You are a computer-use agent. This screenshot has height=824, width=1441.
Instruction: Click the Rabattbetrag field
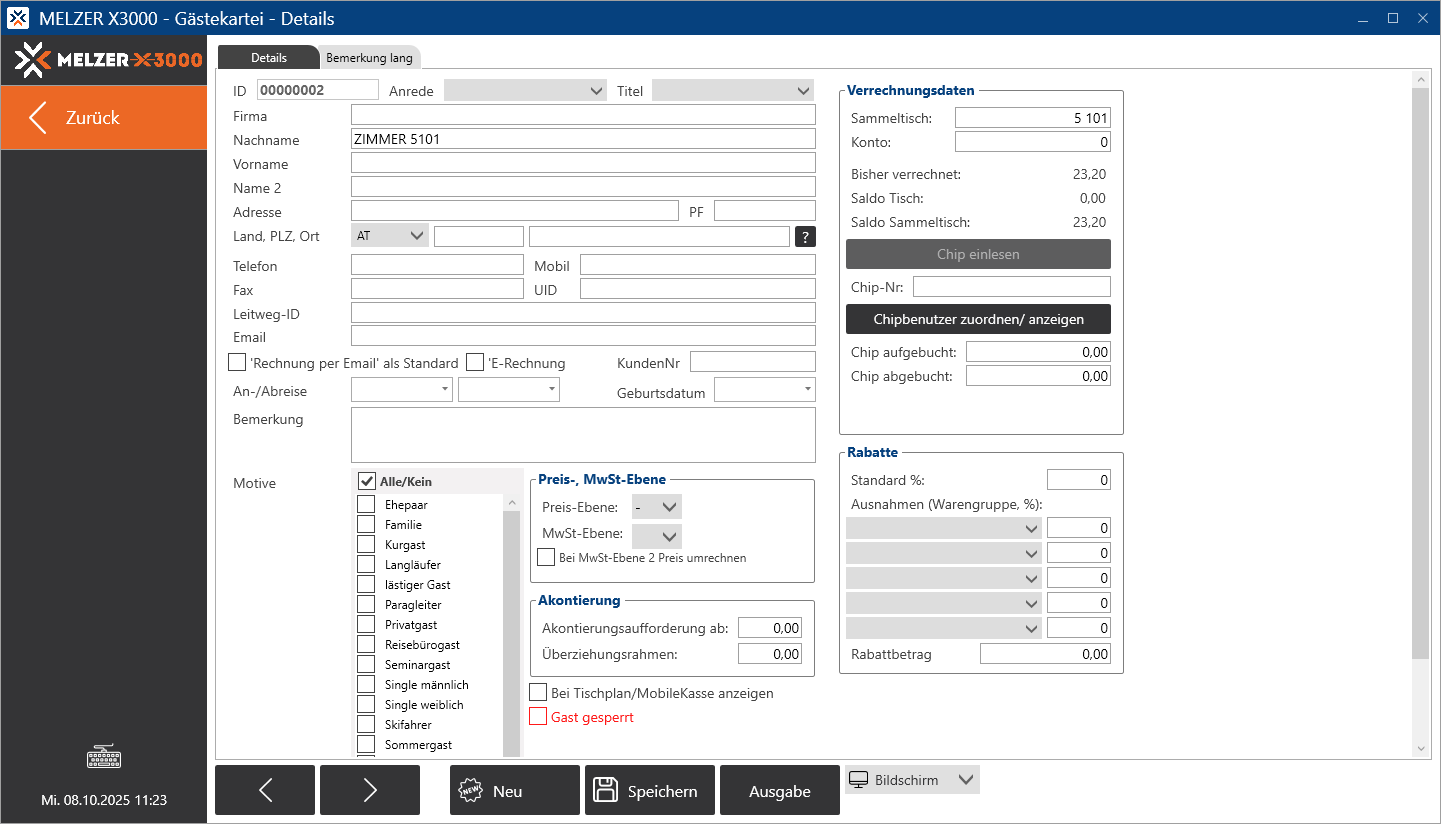coord(1045,653)
